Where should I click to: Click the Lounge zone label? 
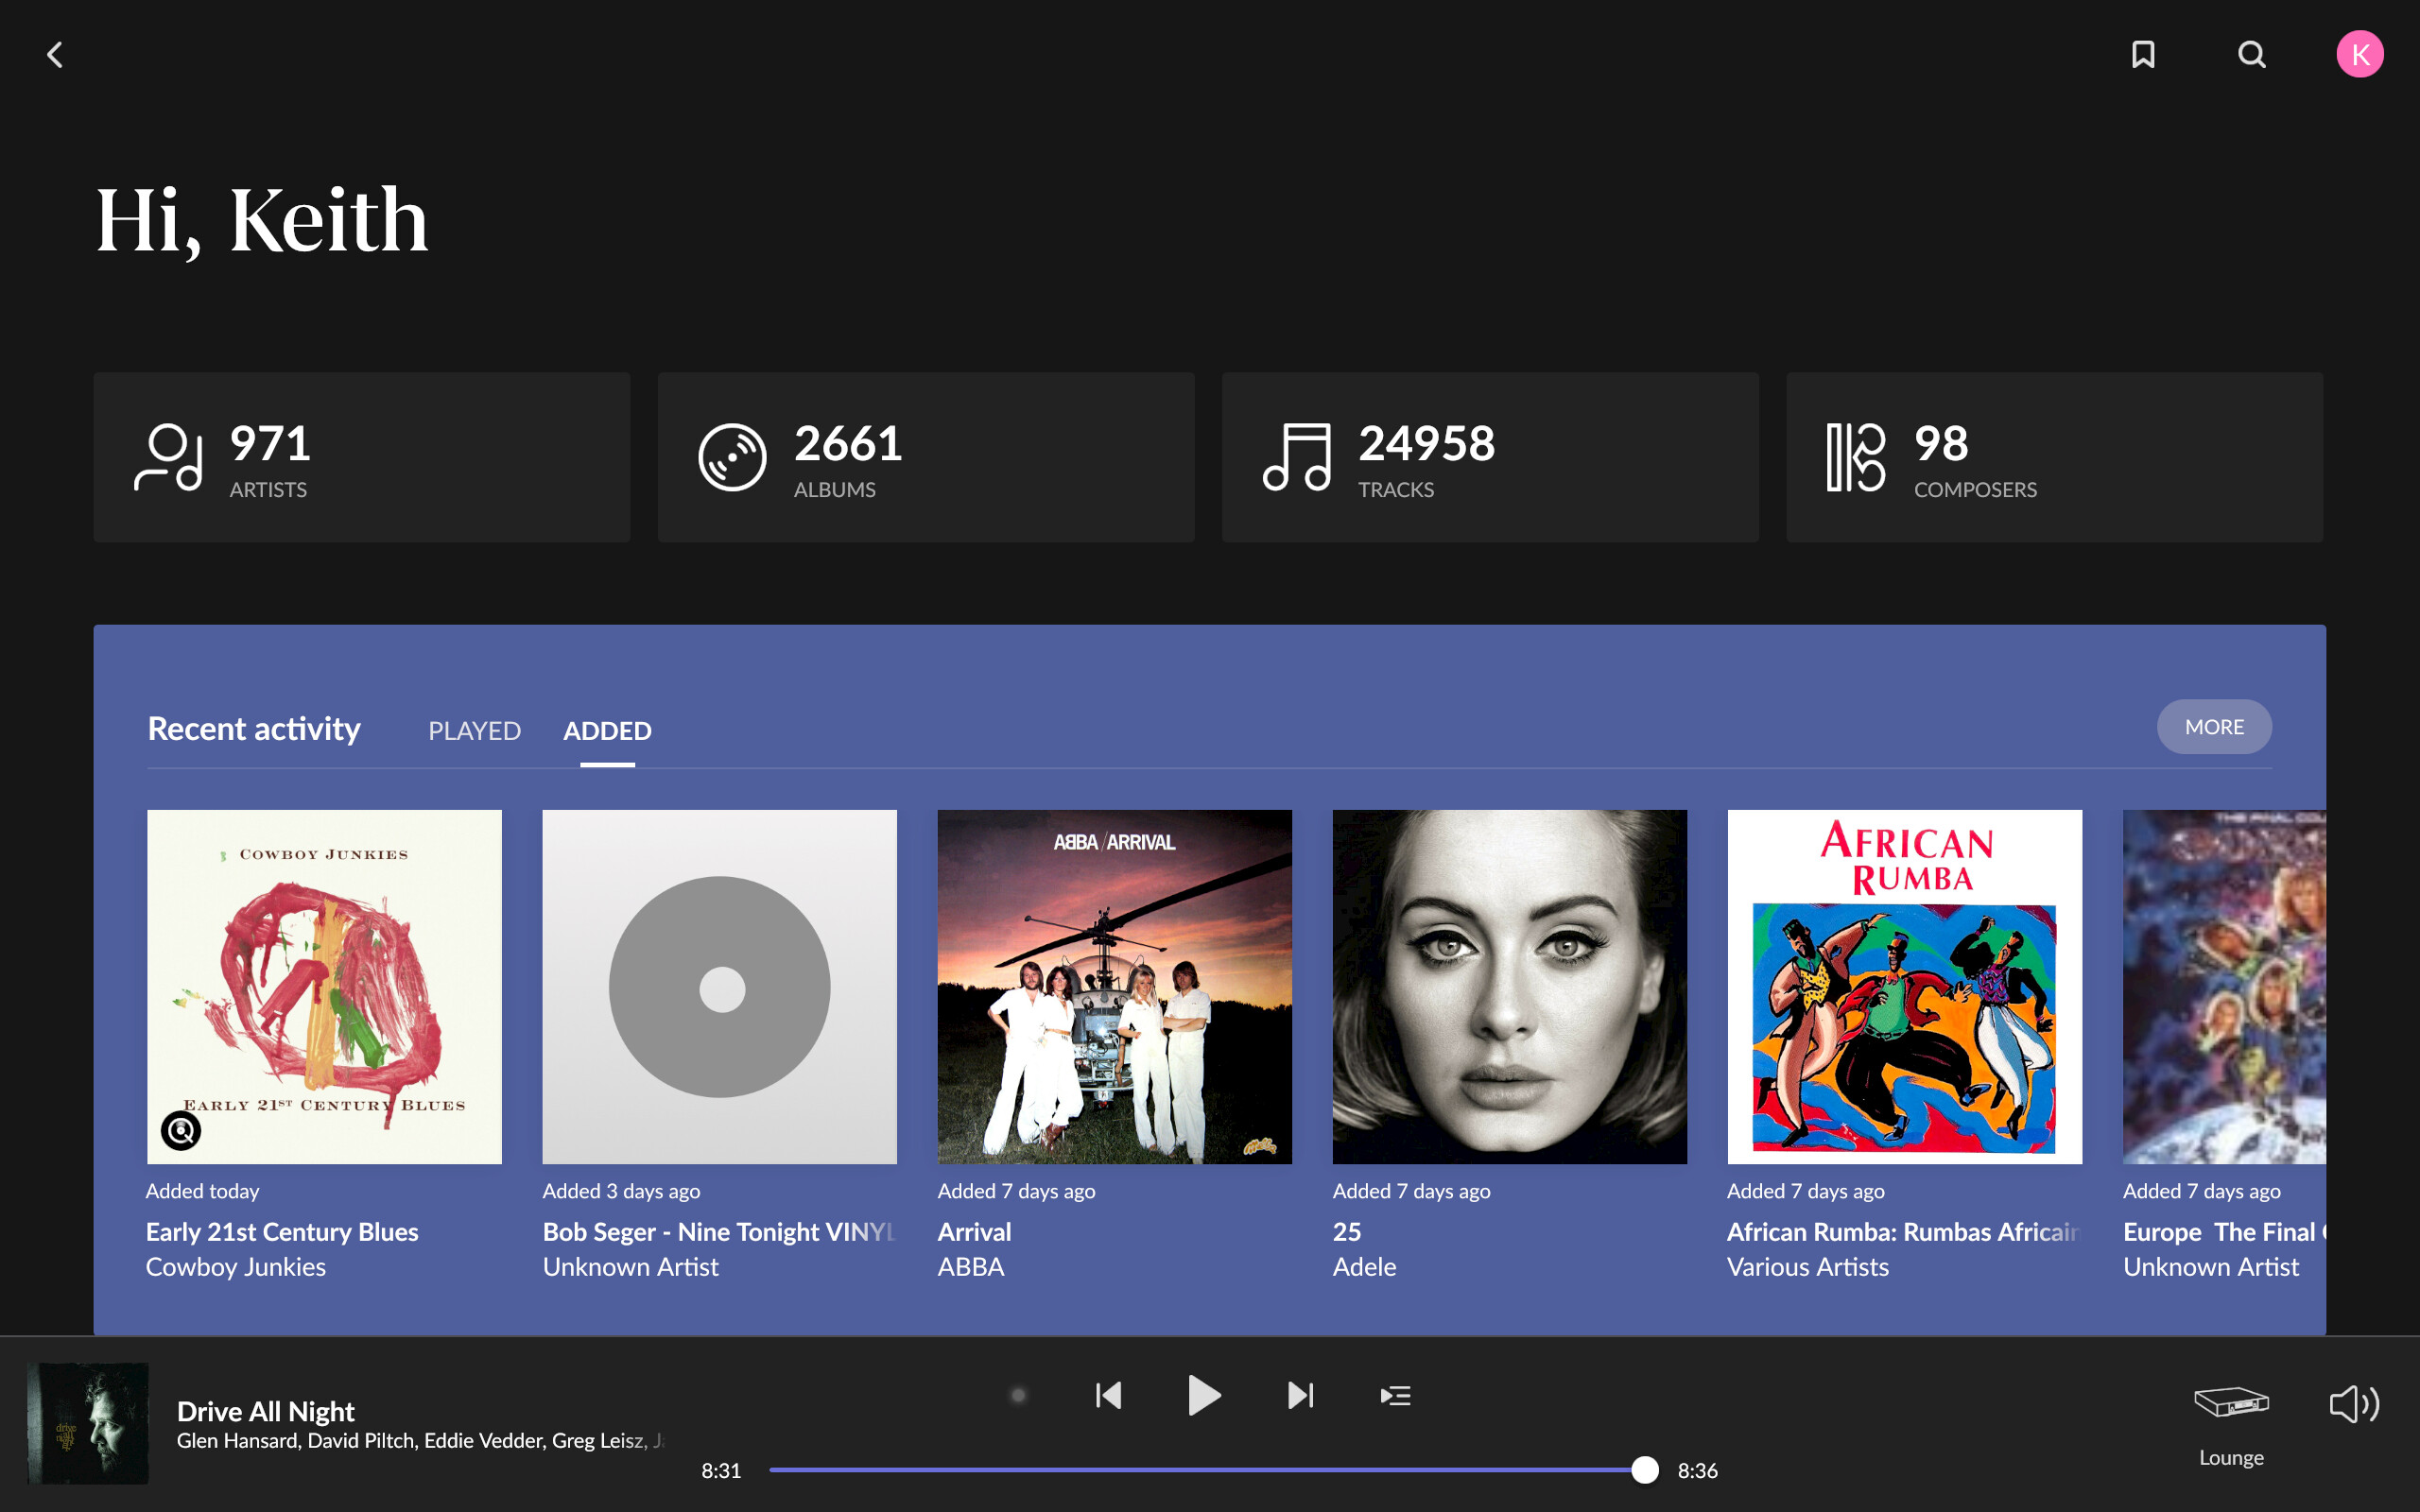[x=2231, y=1458]
